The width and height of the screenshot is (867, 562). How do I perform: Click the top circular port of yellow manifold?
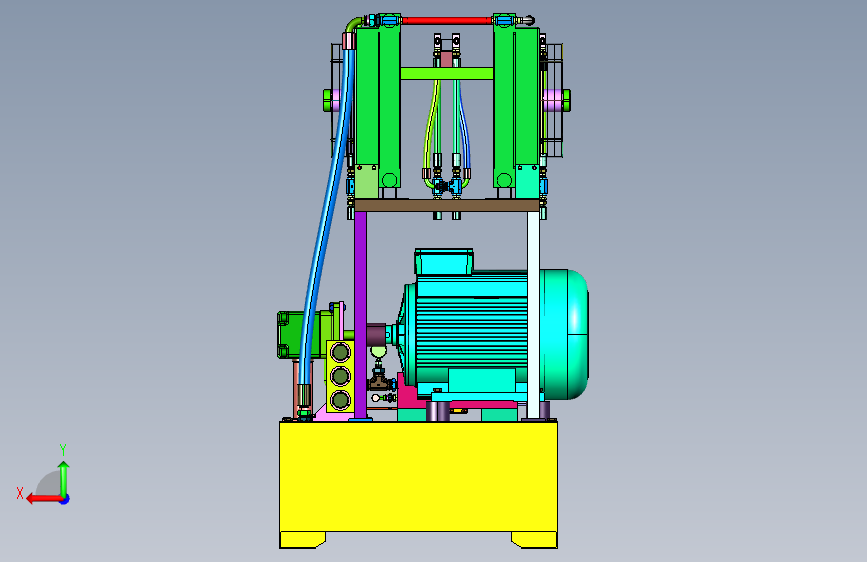pyautogui.click(x=340, y=352)
